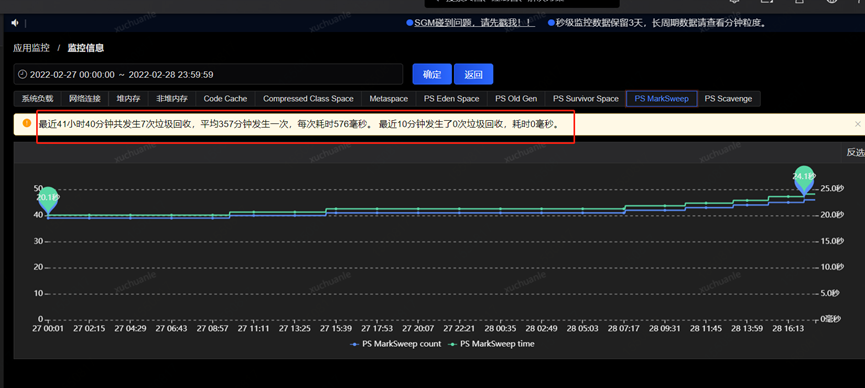Toggle PS MarkSweep count legend series
The width and height of the screenshot is (865, 388).
click(x=396, y=344)
